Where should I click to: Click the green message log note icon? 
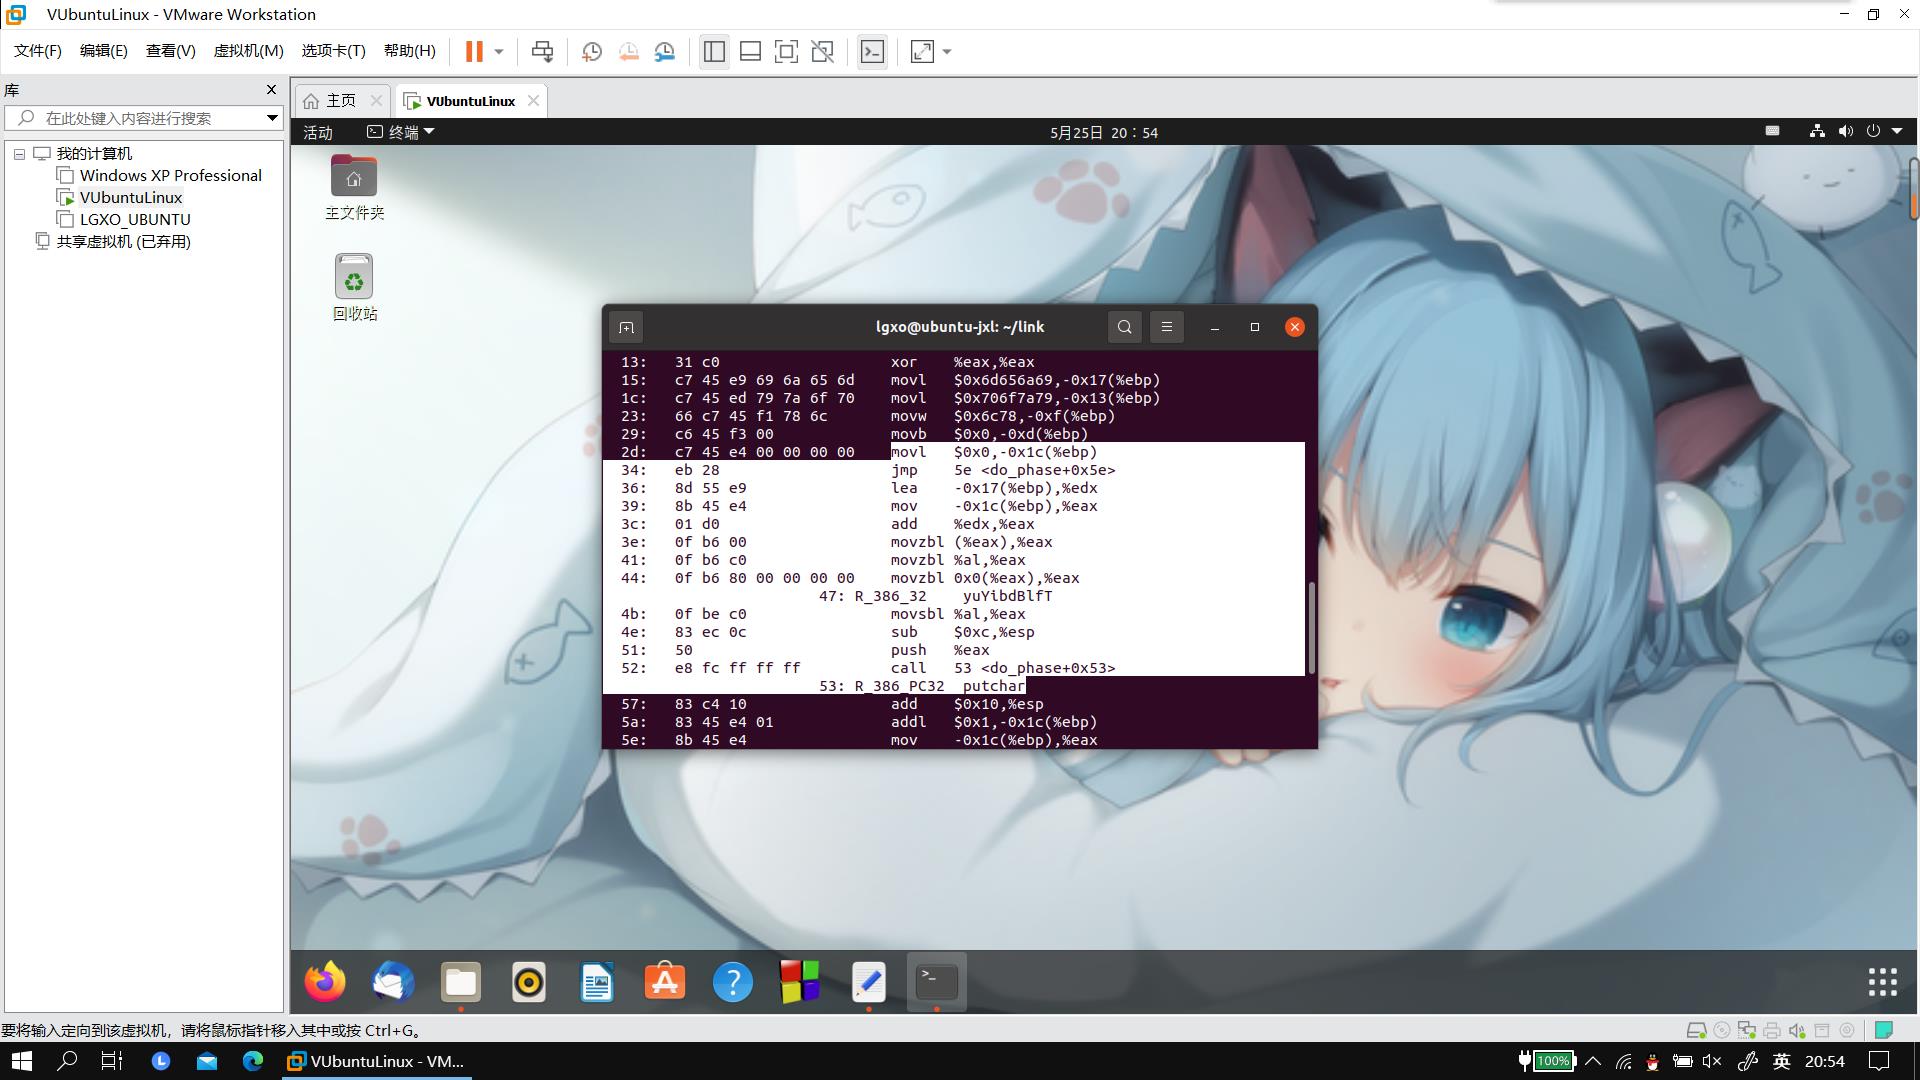coord(1884,1030)
